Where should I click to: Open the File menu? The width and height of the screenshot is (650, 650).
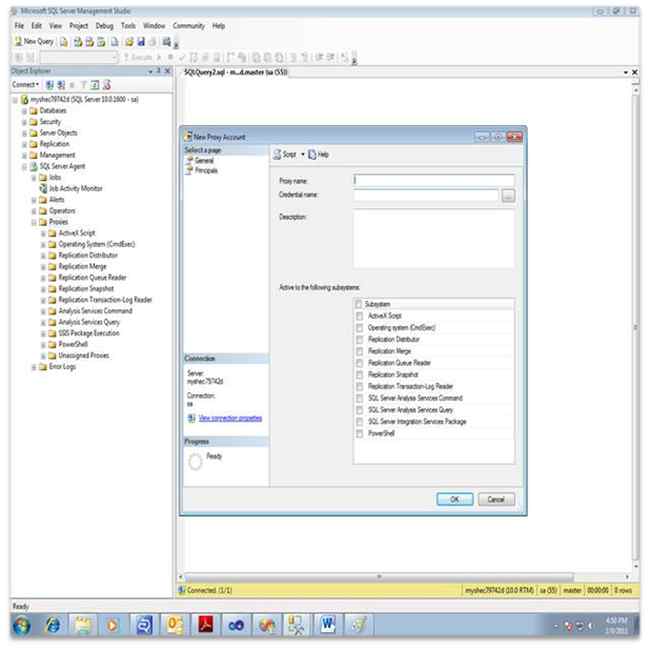[x=19, y=26]
